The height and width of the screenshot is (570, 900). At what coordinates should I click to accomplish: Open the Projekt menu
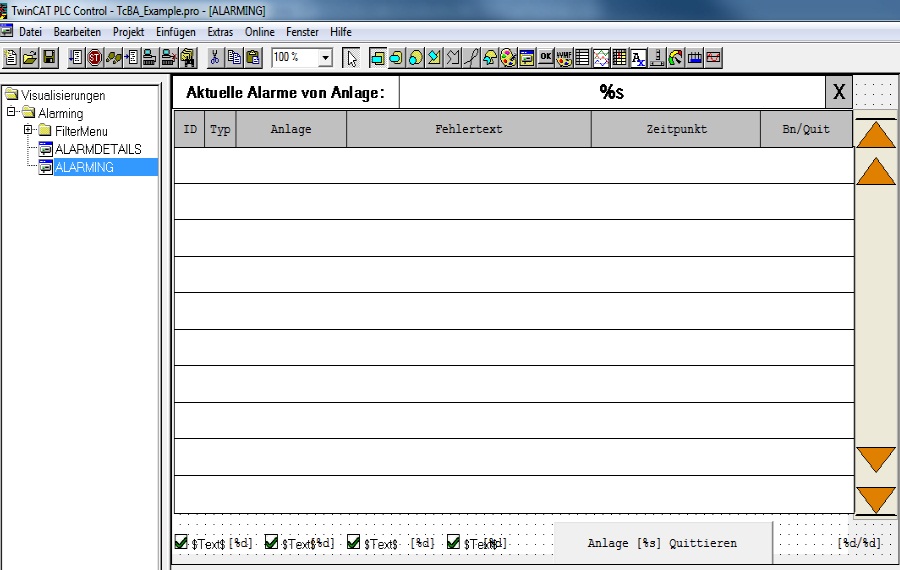[x=128, y=32]
